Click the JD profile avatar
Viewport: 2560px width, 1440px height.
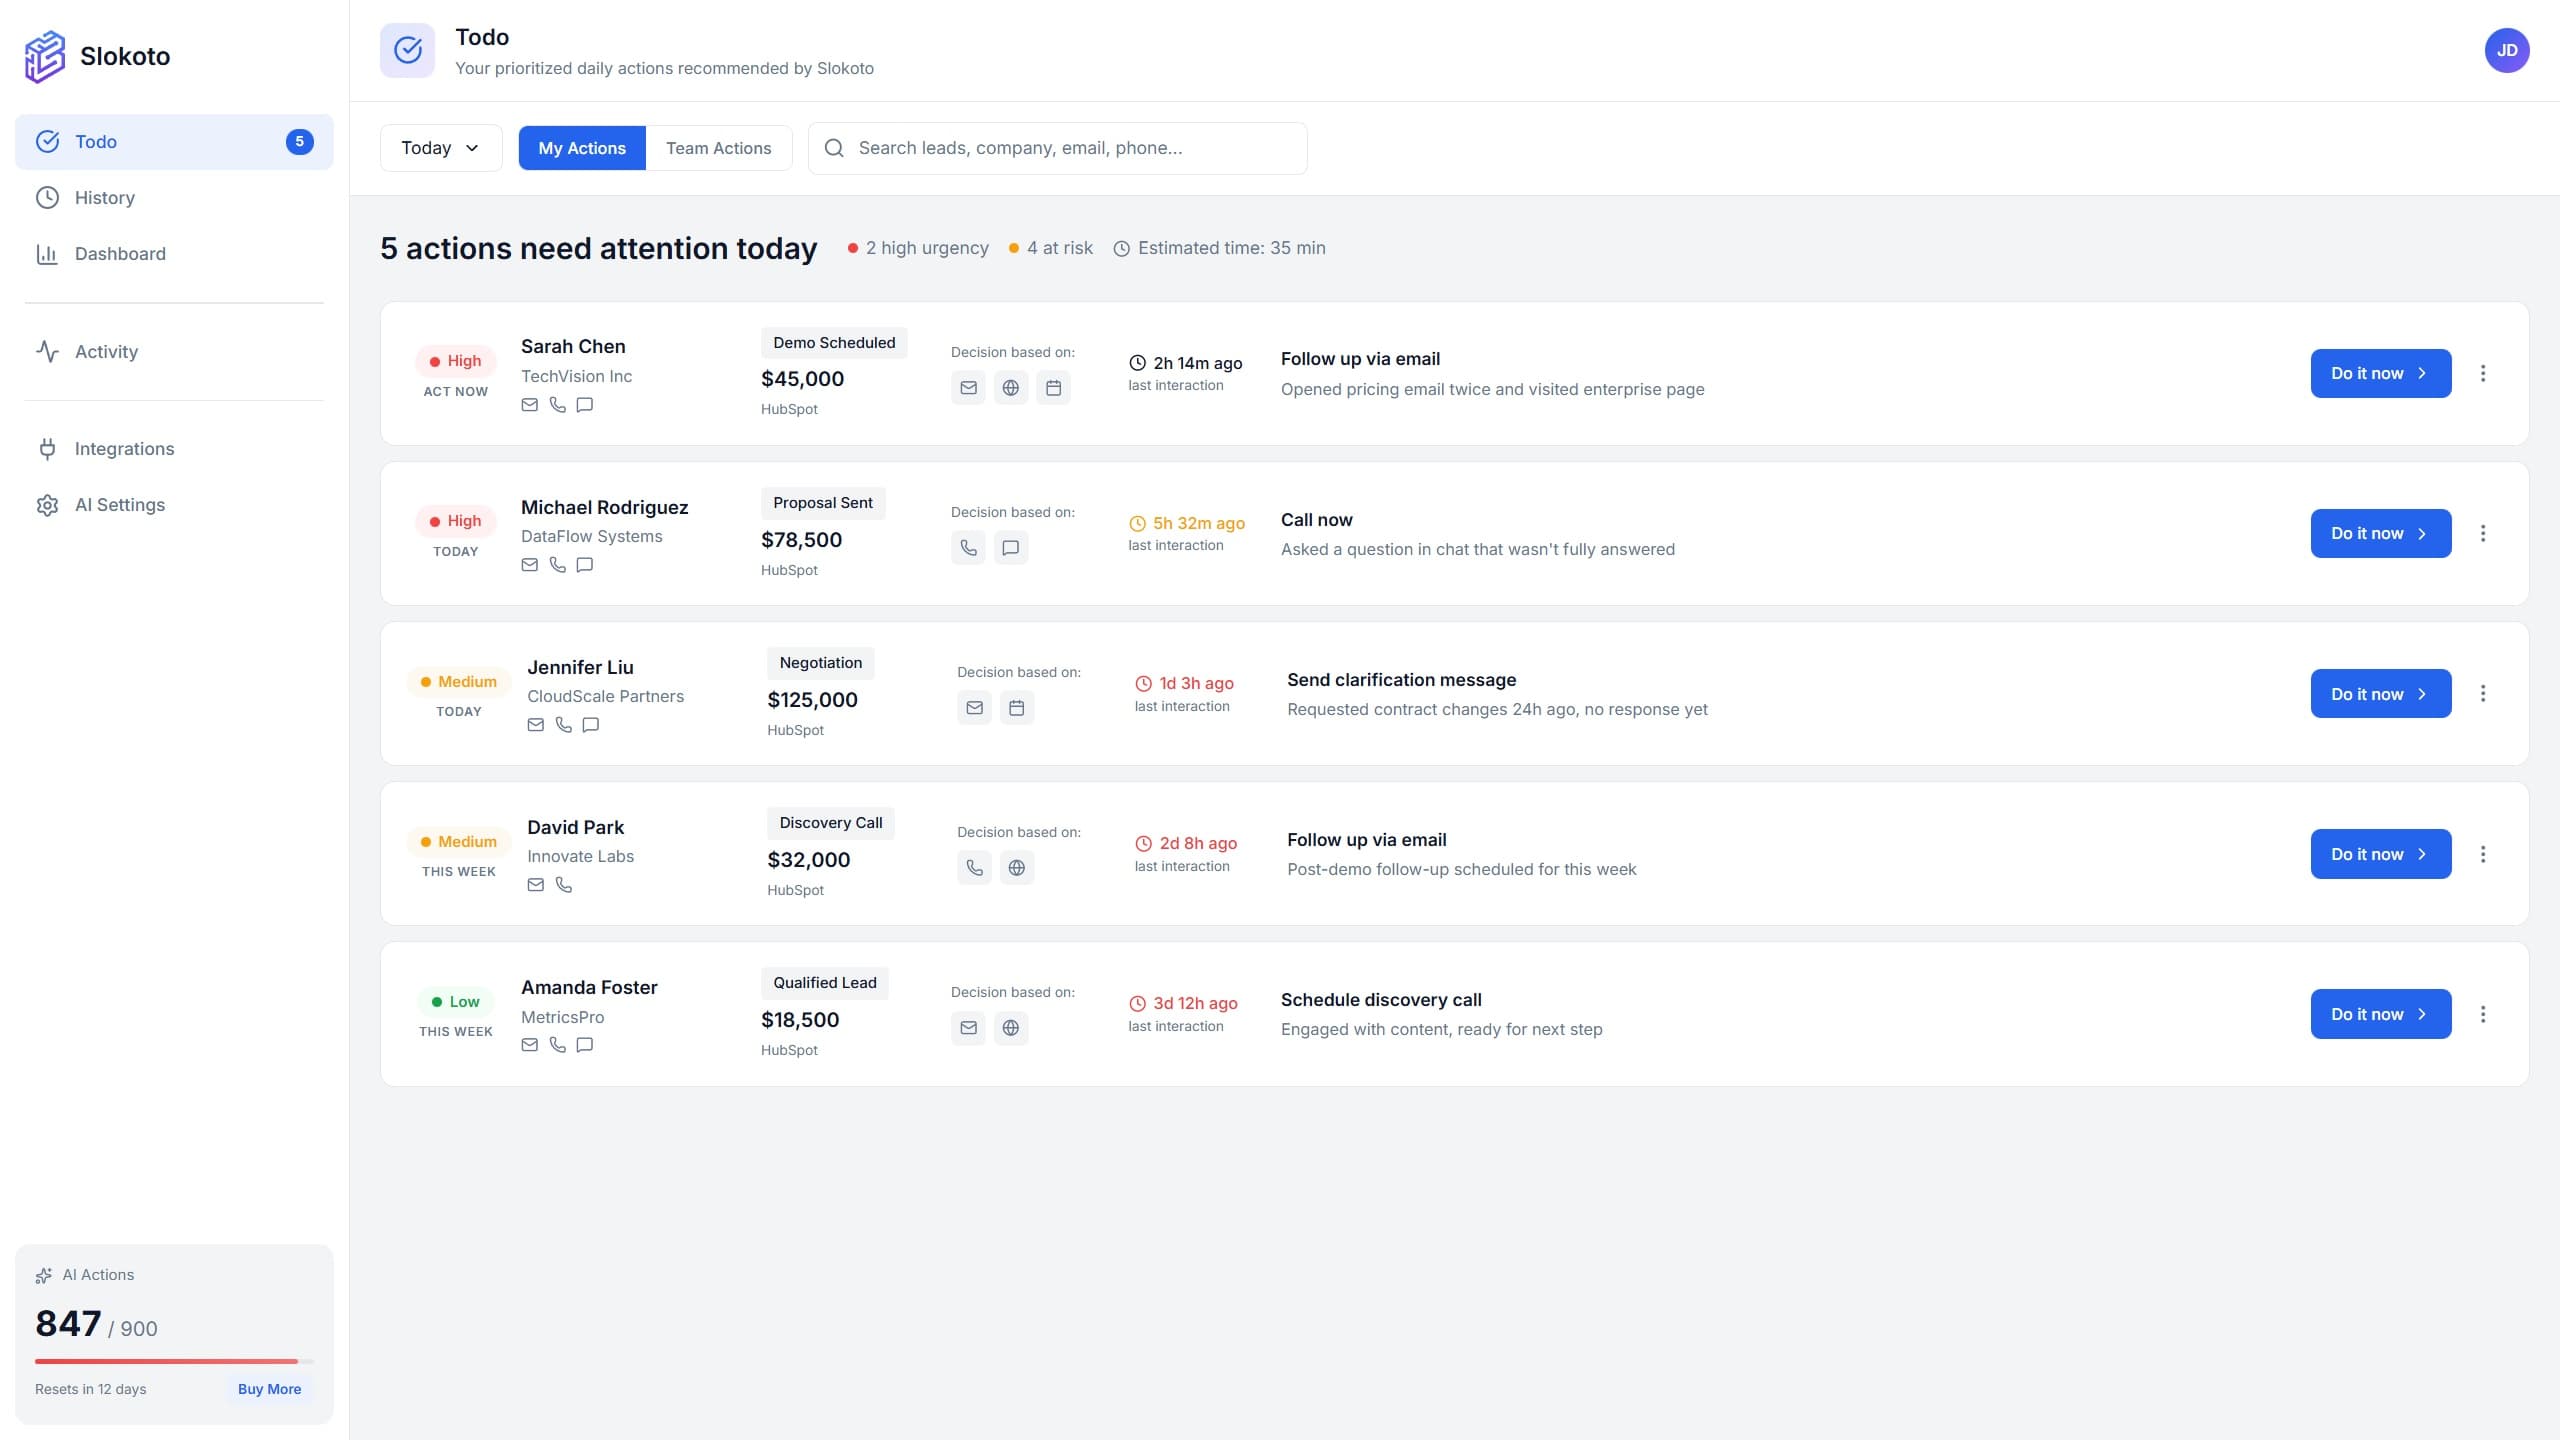click(x=2509, y=49)
